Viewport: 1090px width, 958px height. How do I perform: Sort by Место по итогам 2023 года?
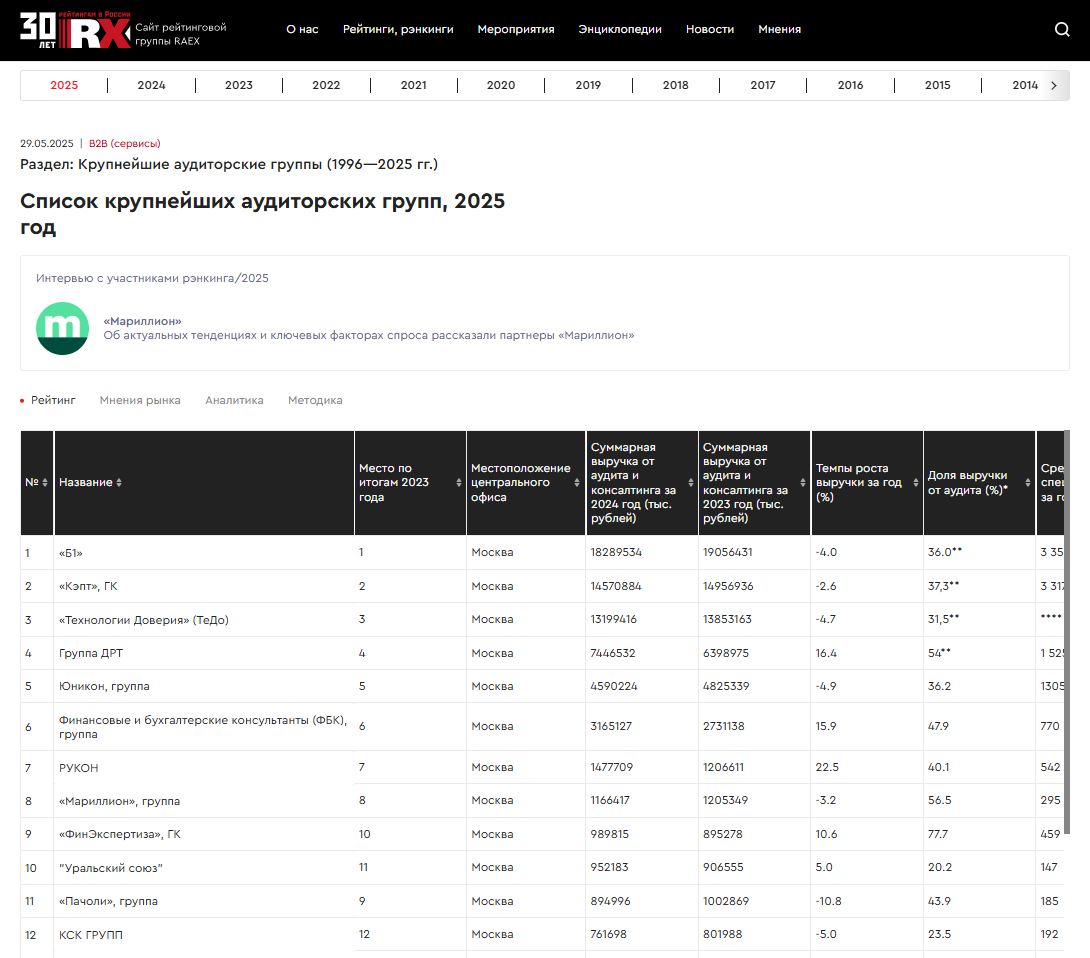(459, 482)
